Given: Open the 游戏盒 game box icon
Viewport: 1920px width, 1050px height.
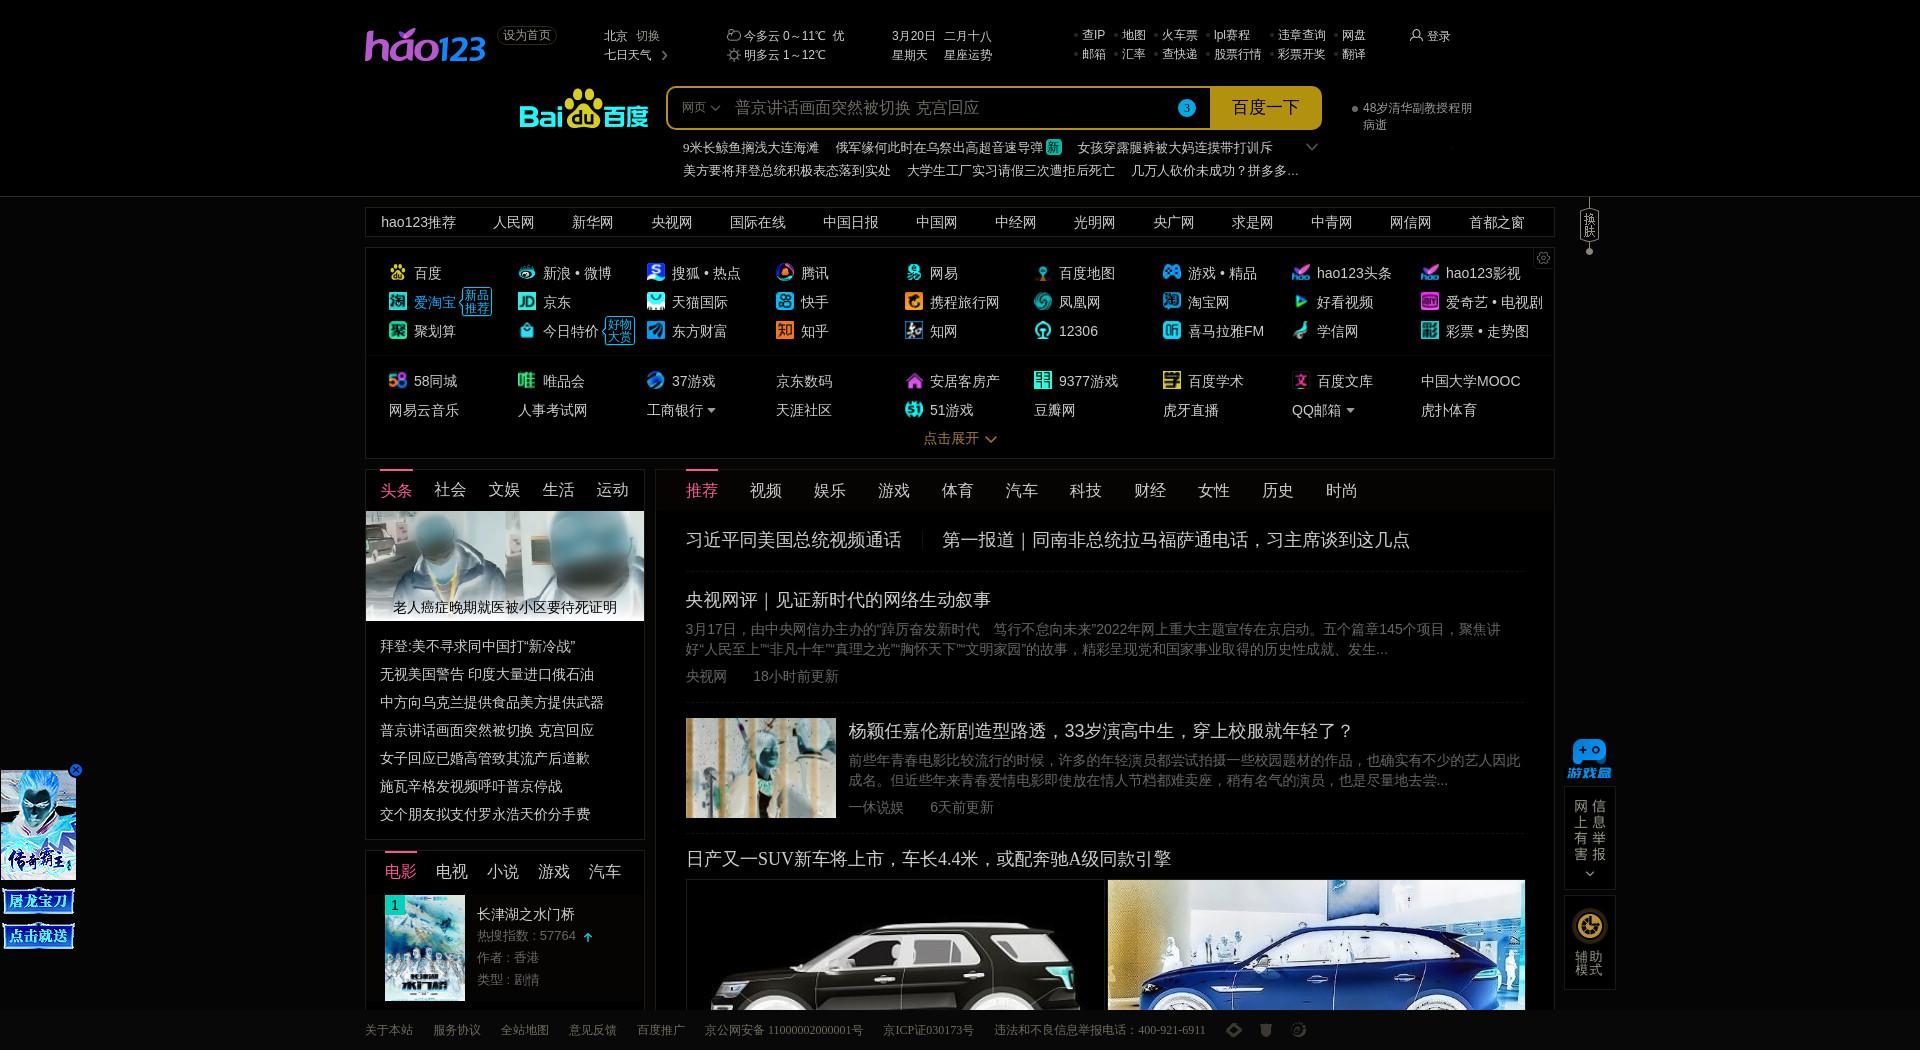Looking at the screenshot, I should coord(1589,760).
